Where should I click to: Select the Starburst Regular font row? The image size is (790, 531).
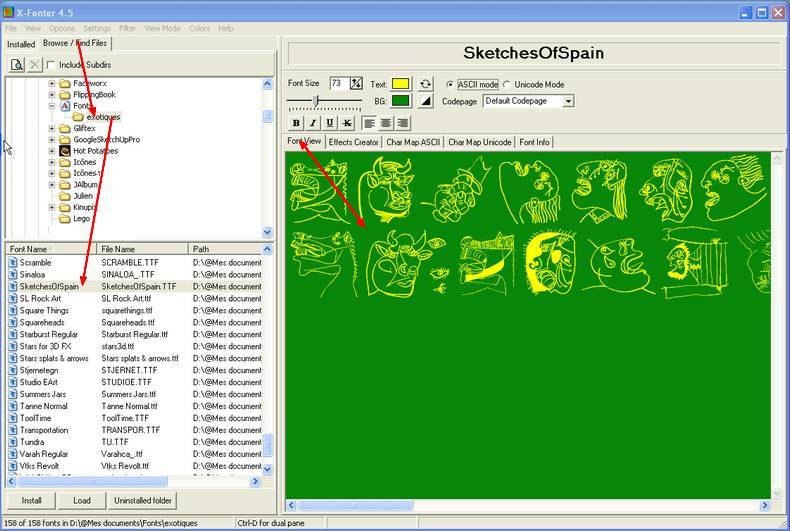[134, 335]
